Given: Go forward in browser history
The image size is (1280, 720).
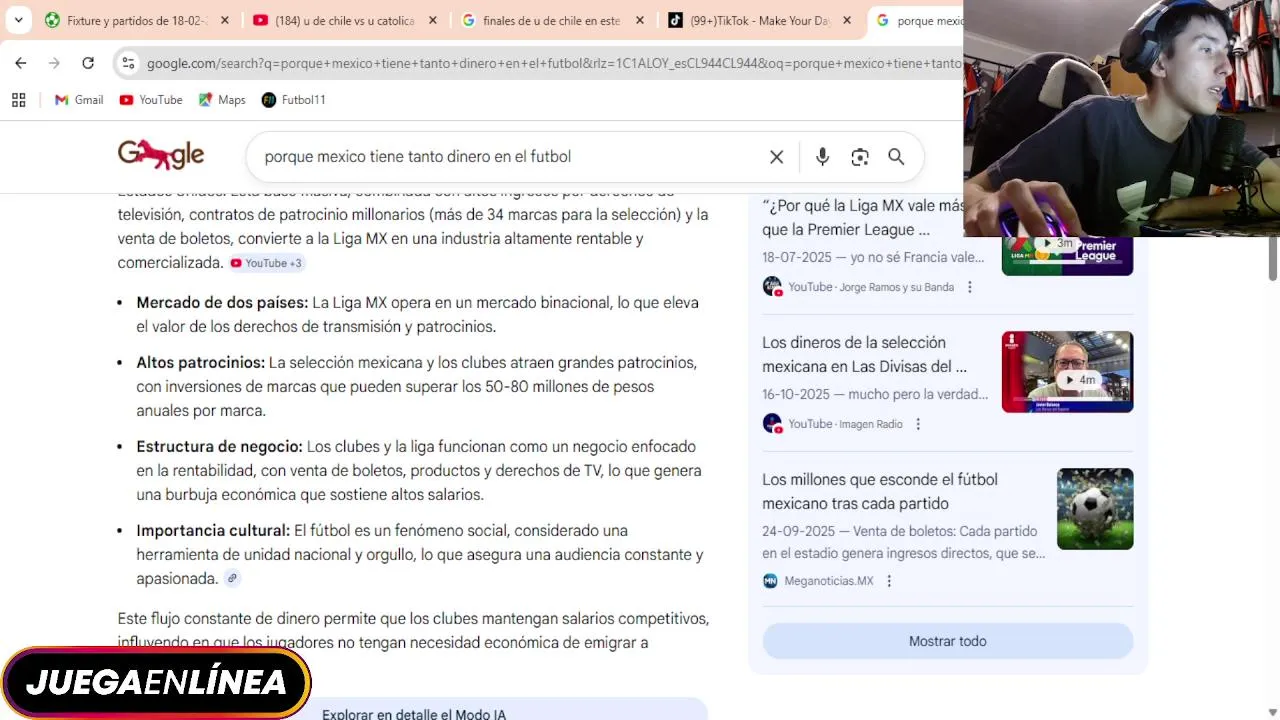Looking at the screenshot, I should coord(54,63).
